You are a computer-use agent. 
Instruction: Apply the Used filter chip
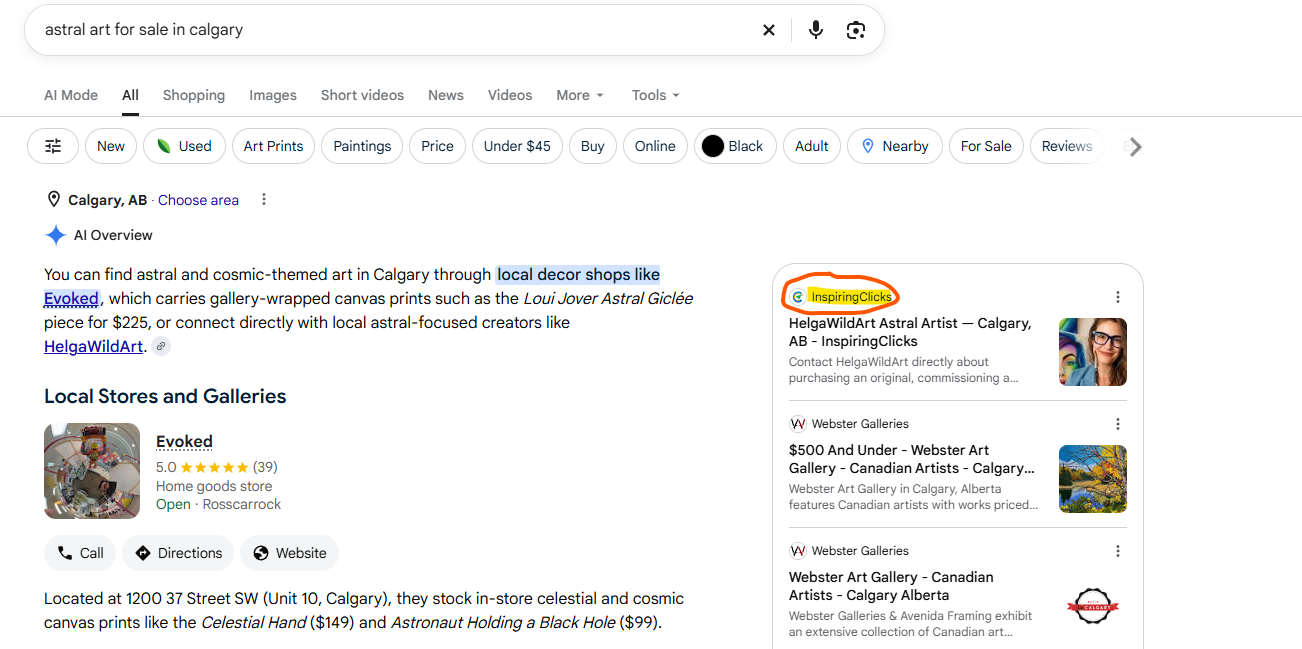[x=185, y=146]
